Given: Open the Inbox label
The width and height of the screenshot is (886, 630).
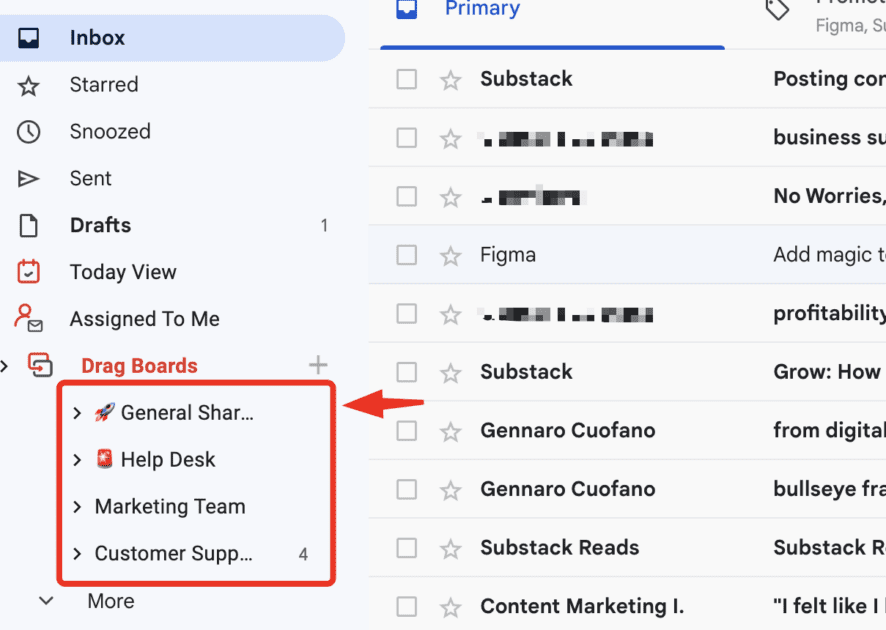Looking at the screenshot, I should point(97,38).
